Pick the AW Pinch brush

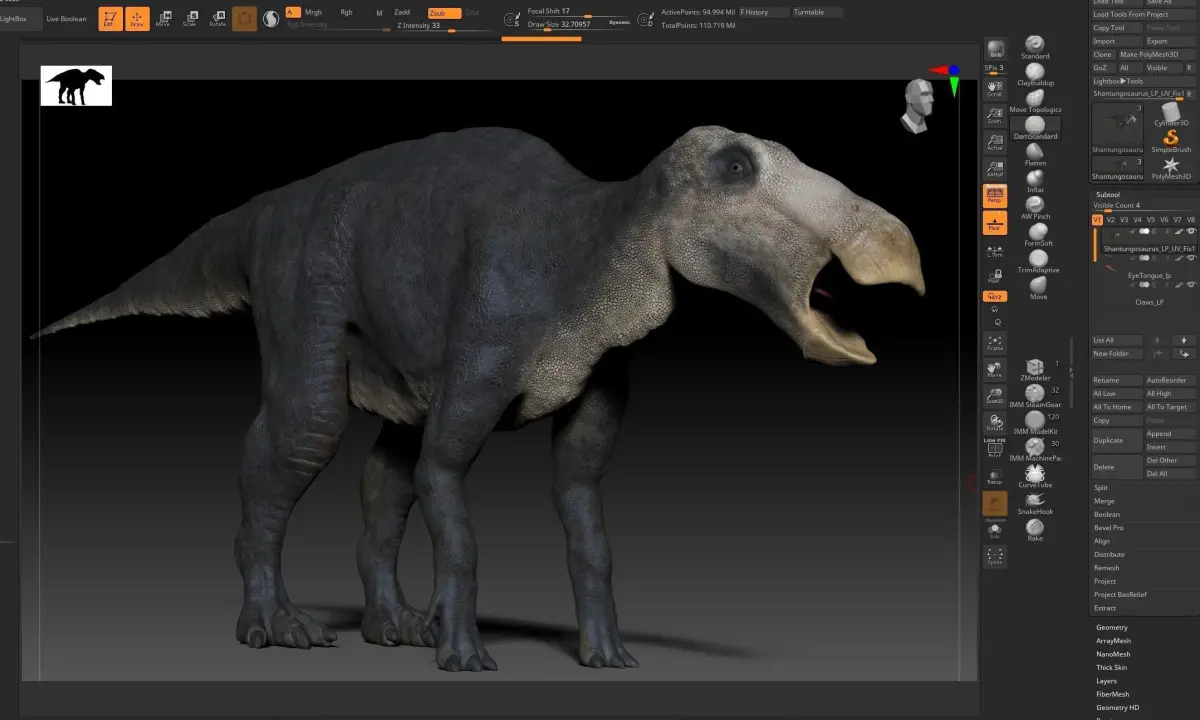1035,208
